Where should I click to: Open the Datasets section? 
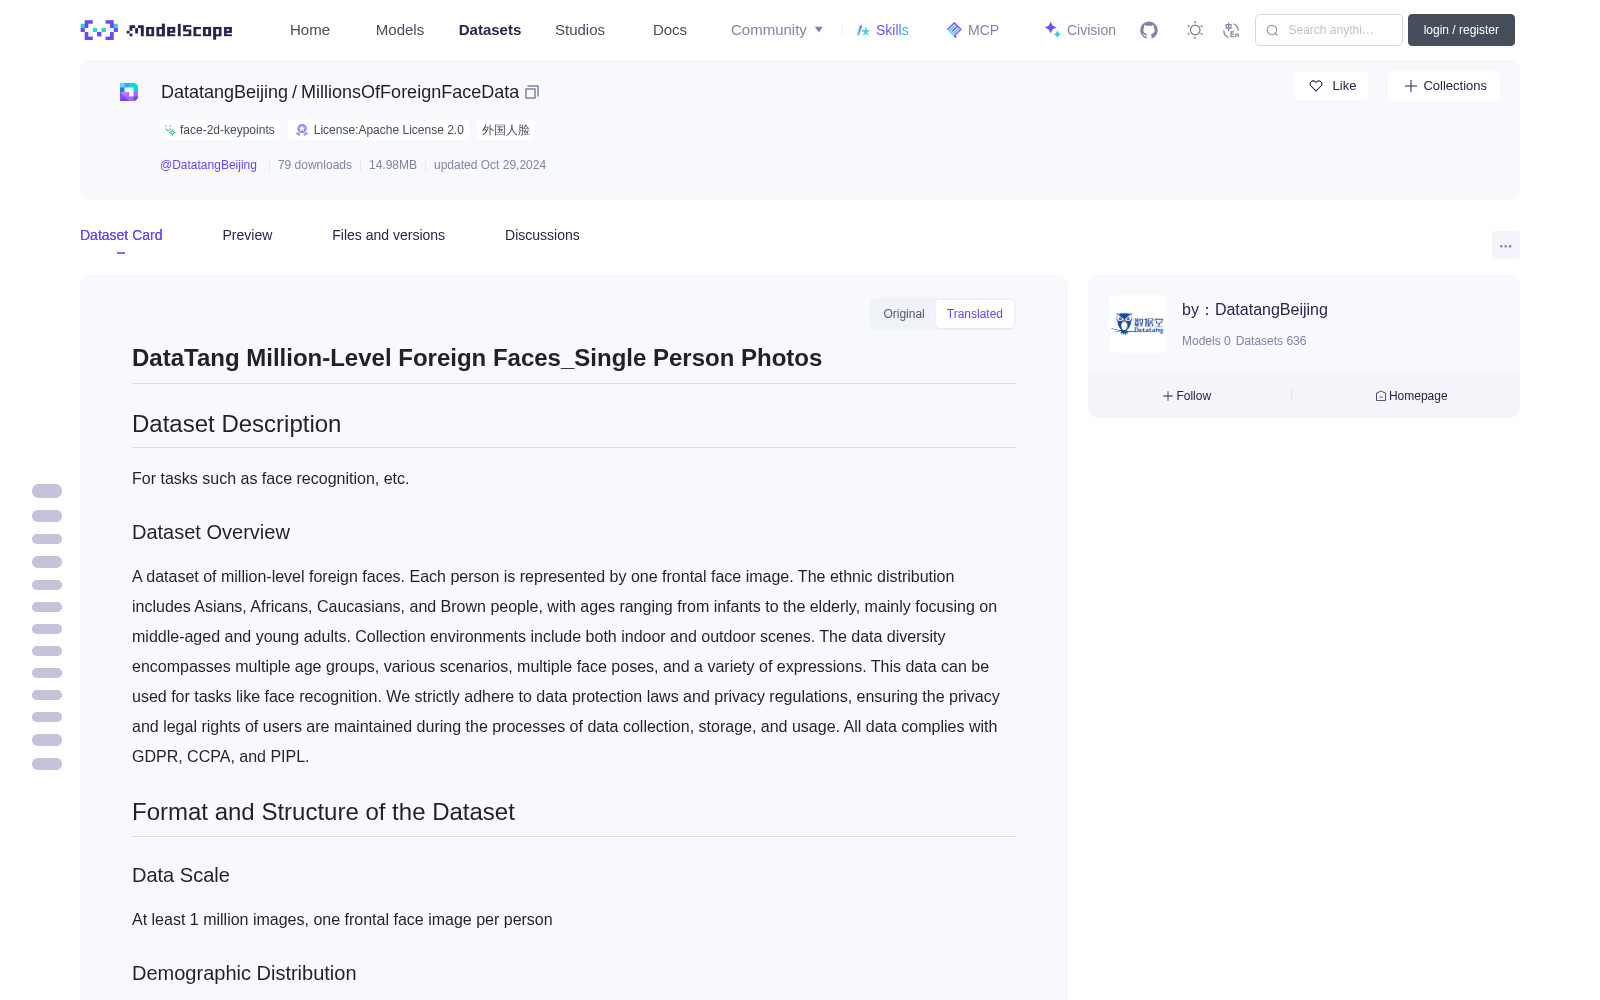(x=490, y=30)
